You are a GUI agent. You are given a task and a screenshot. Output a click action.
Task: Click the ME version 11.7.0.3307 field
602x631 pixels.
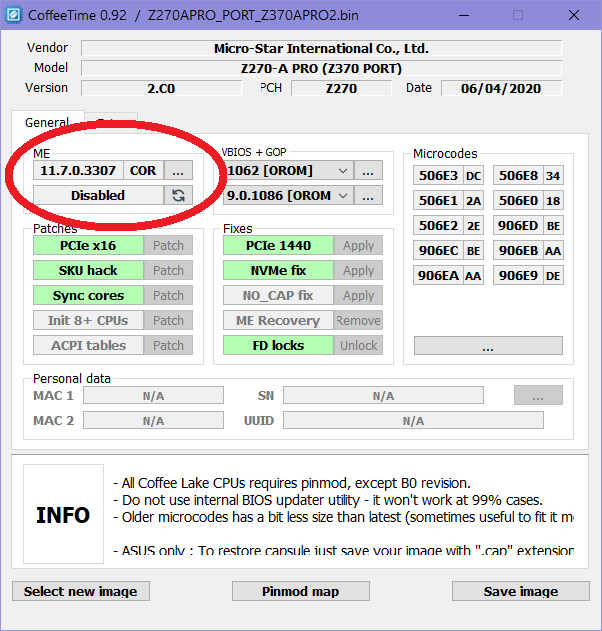(78, 171)
